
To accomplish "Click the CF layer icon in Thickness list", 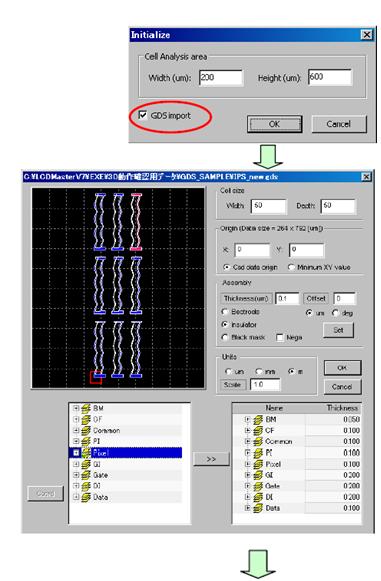I will (x=258, y=431).
